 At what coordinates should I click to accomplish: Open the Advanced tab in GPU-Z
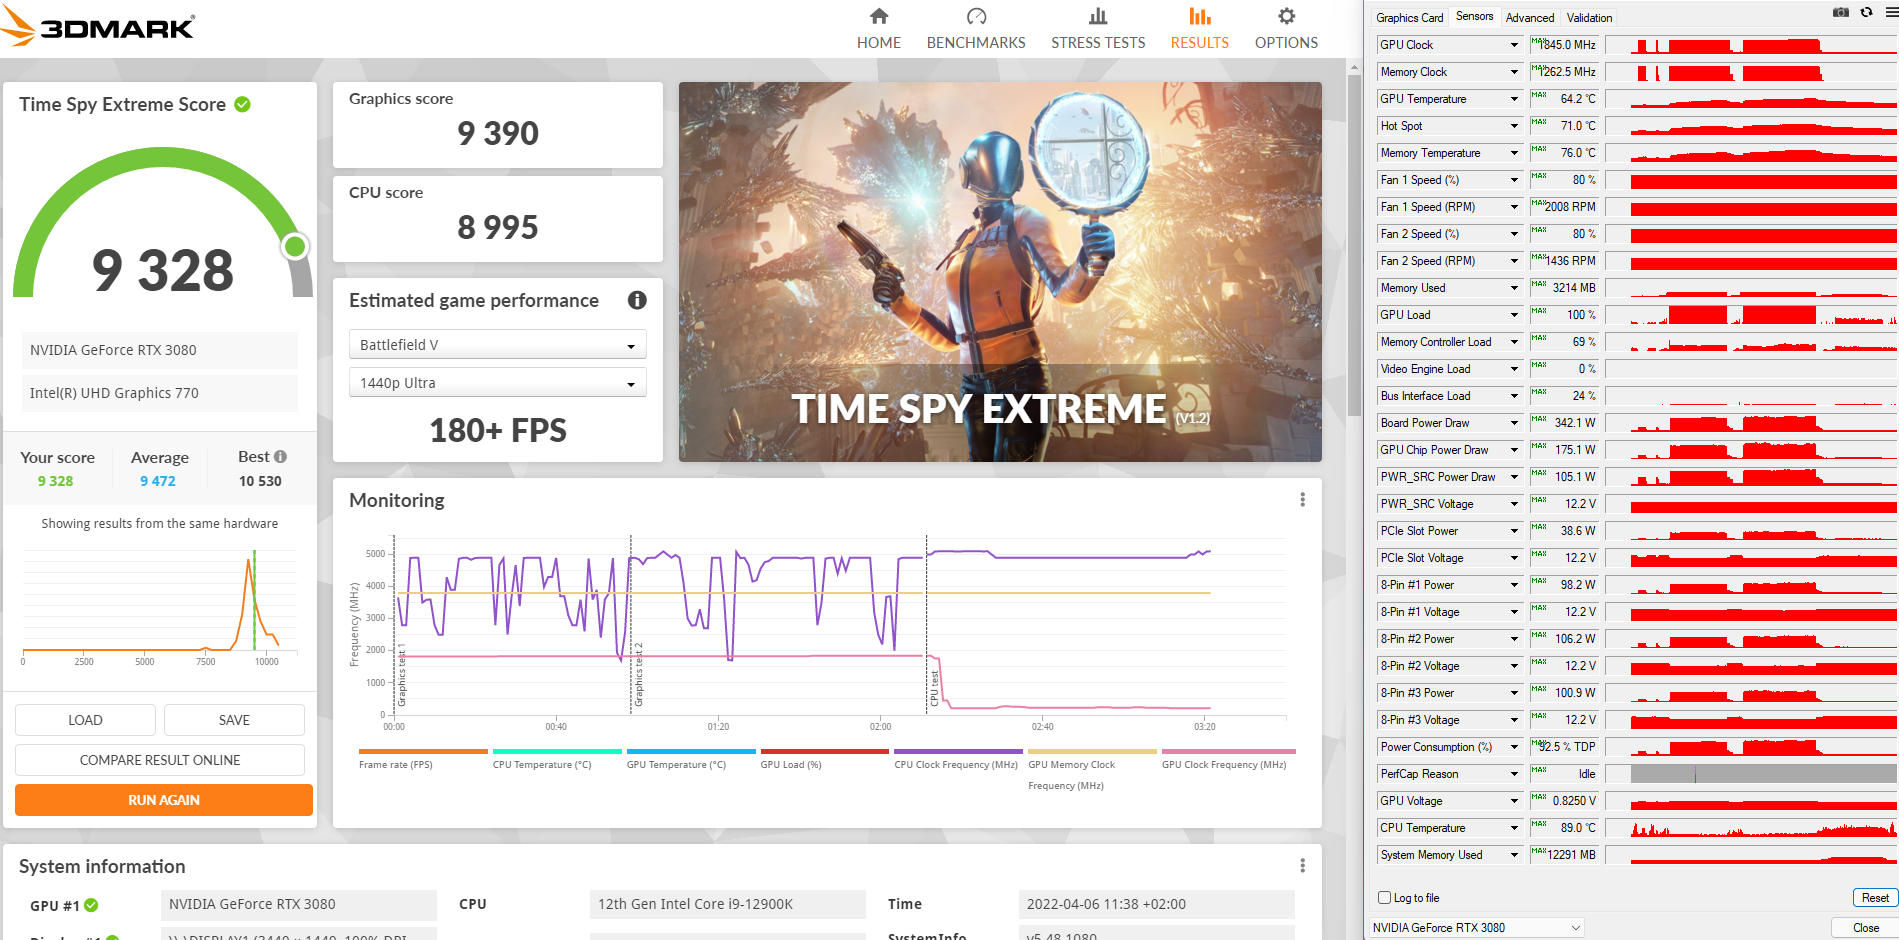tap(1530, 18)
